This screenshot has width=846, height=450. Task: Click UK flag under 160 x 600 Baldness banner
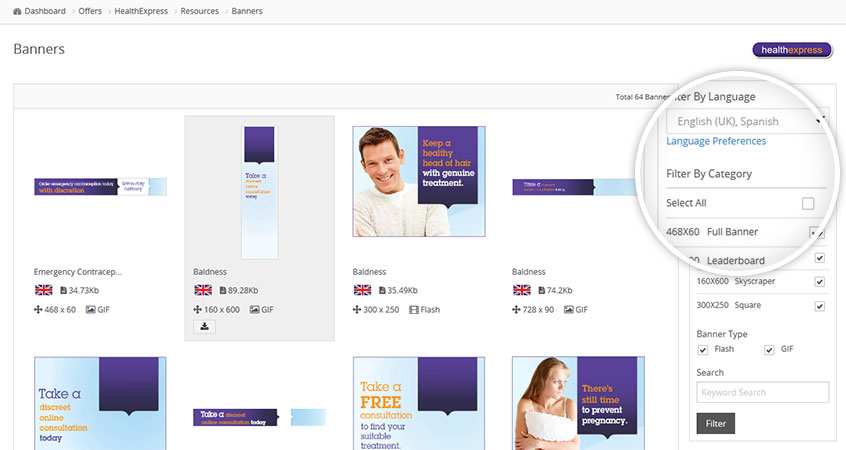tap(203, 290)
